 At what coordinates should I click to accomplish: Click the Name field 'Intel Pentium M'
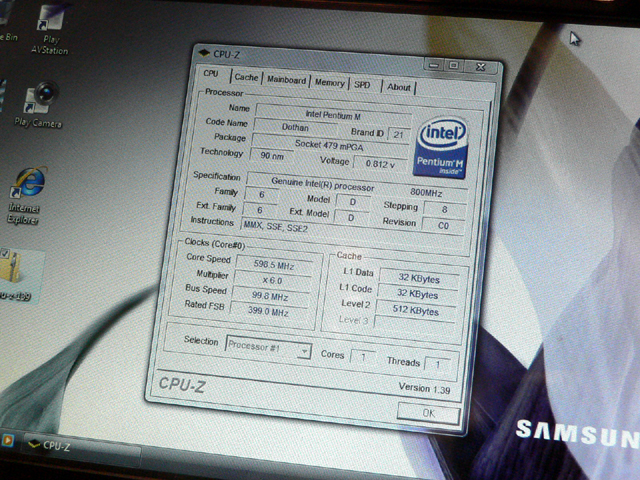(333, 113)
